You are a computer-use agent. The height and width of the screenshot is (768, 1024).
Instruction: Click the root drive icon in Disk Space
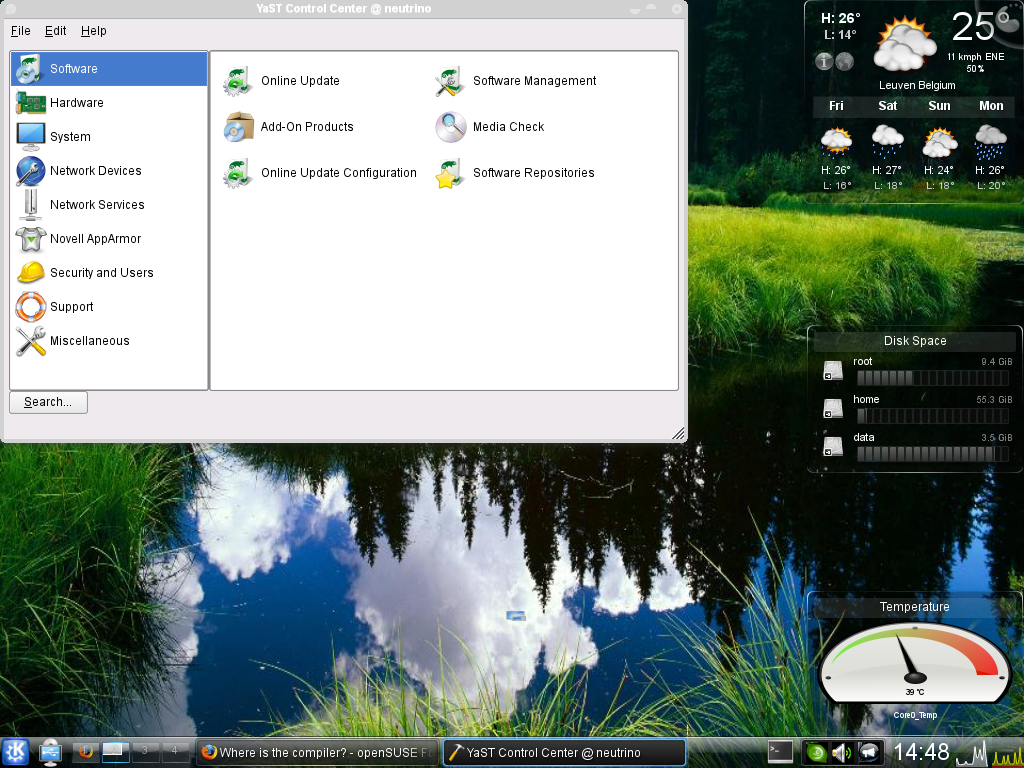point(833,370)
